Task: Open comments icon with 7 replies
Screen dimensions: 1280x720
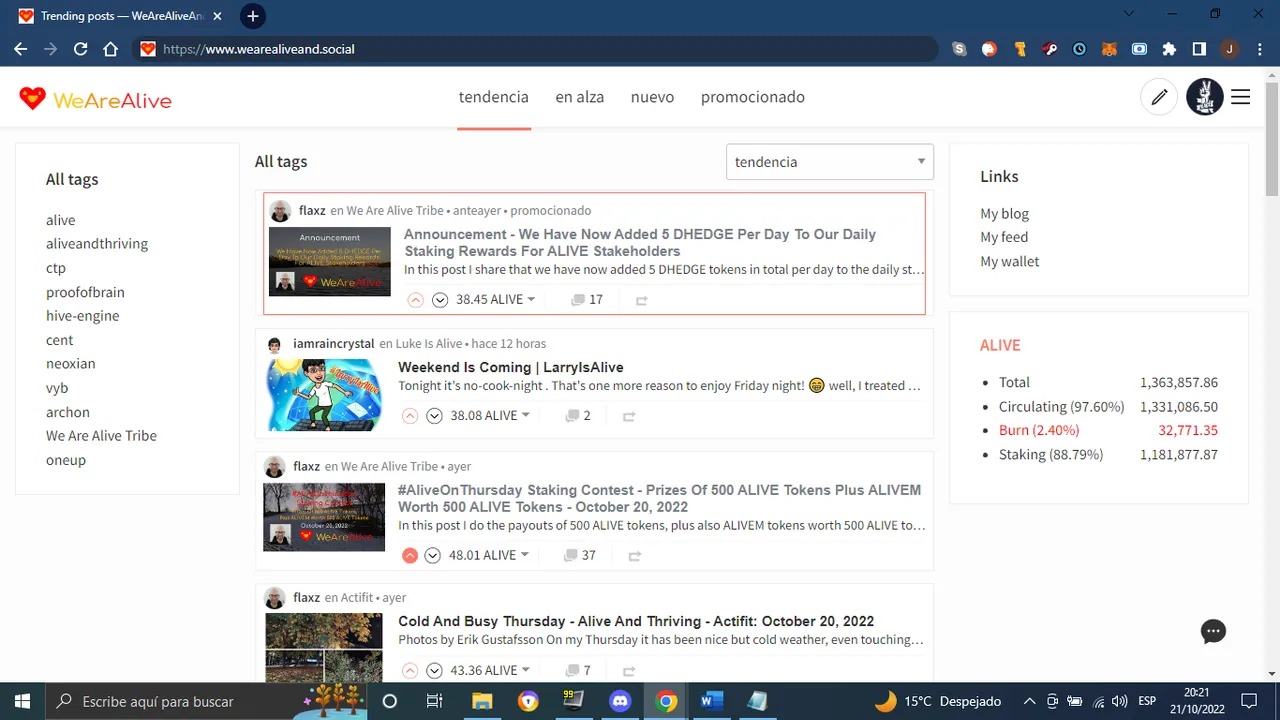Action: coord(572,671)
